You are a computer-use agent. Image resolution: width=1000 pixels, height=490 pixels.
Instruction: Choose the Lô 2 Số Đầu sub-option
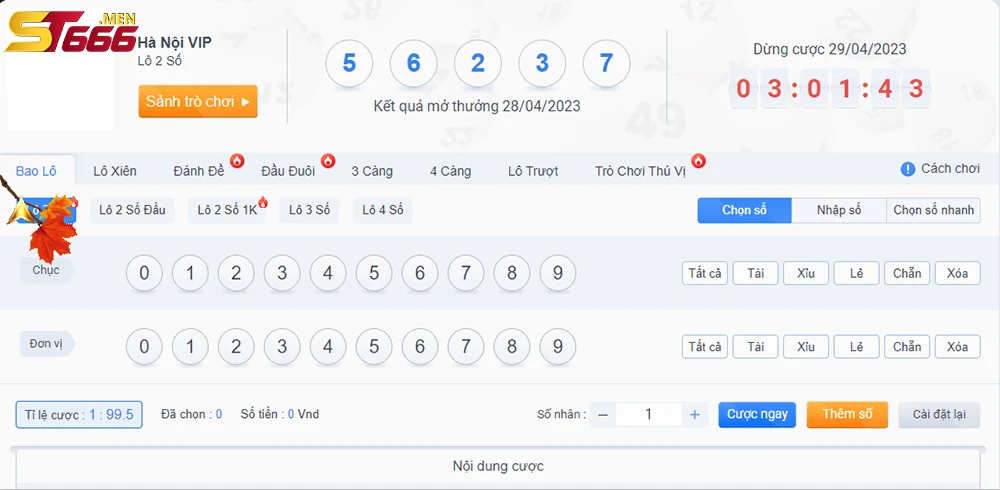point(132,210)
